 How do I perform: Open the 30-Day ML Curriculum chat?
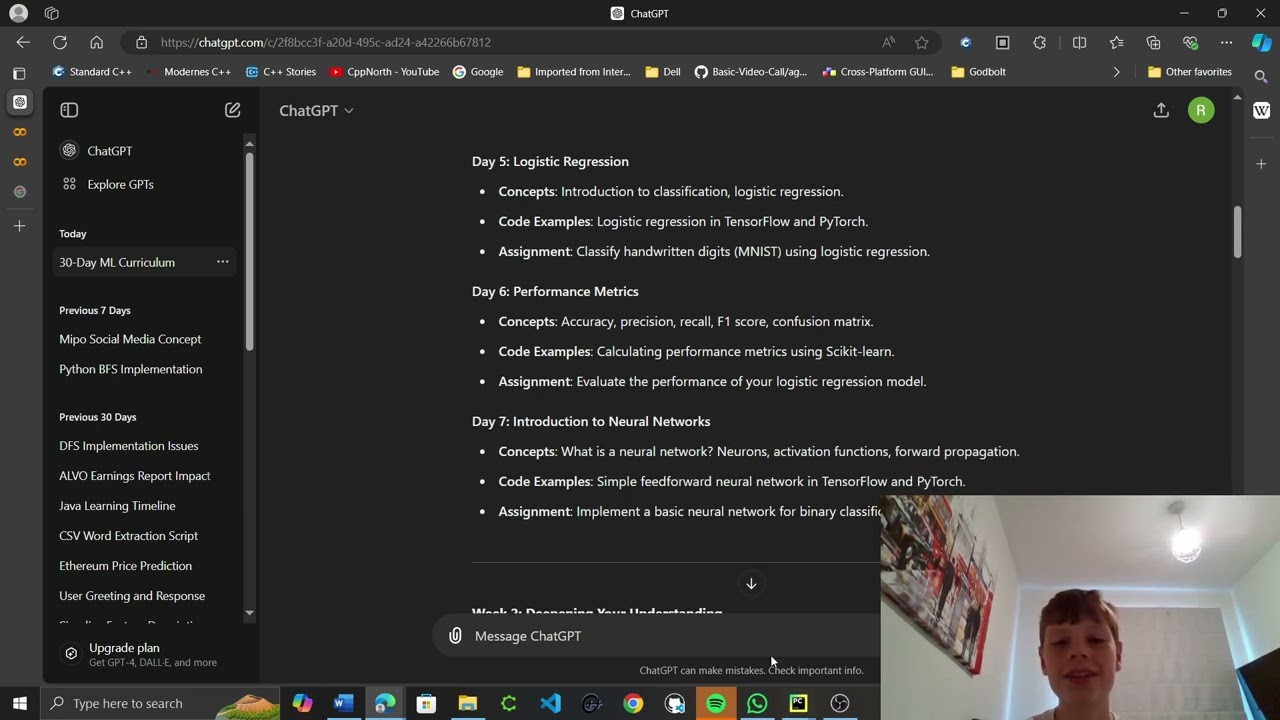[117, 262]
